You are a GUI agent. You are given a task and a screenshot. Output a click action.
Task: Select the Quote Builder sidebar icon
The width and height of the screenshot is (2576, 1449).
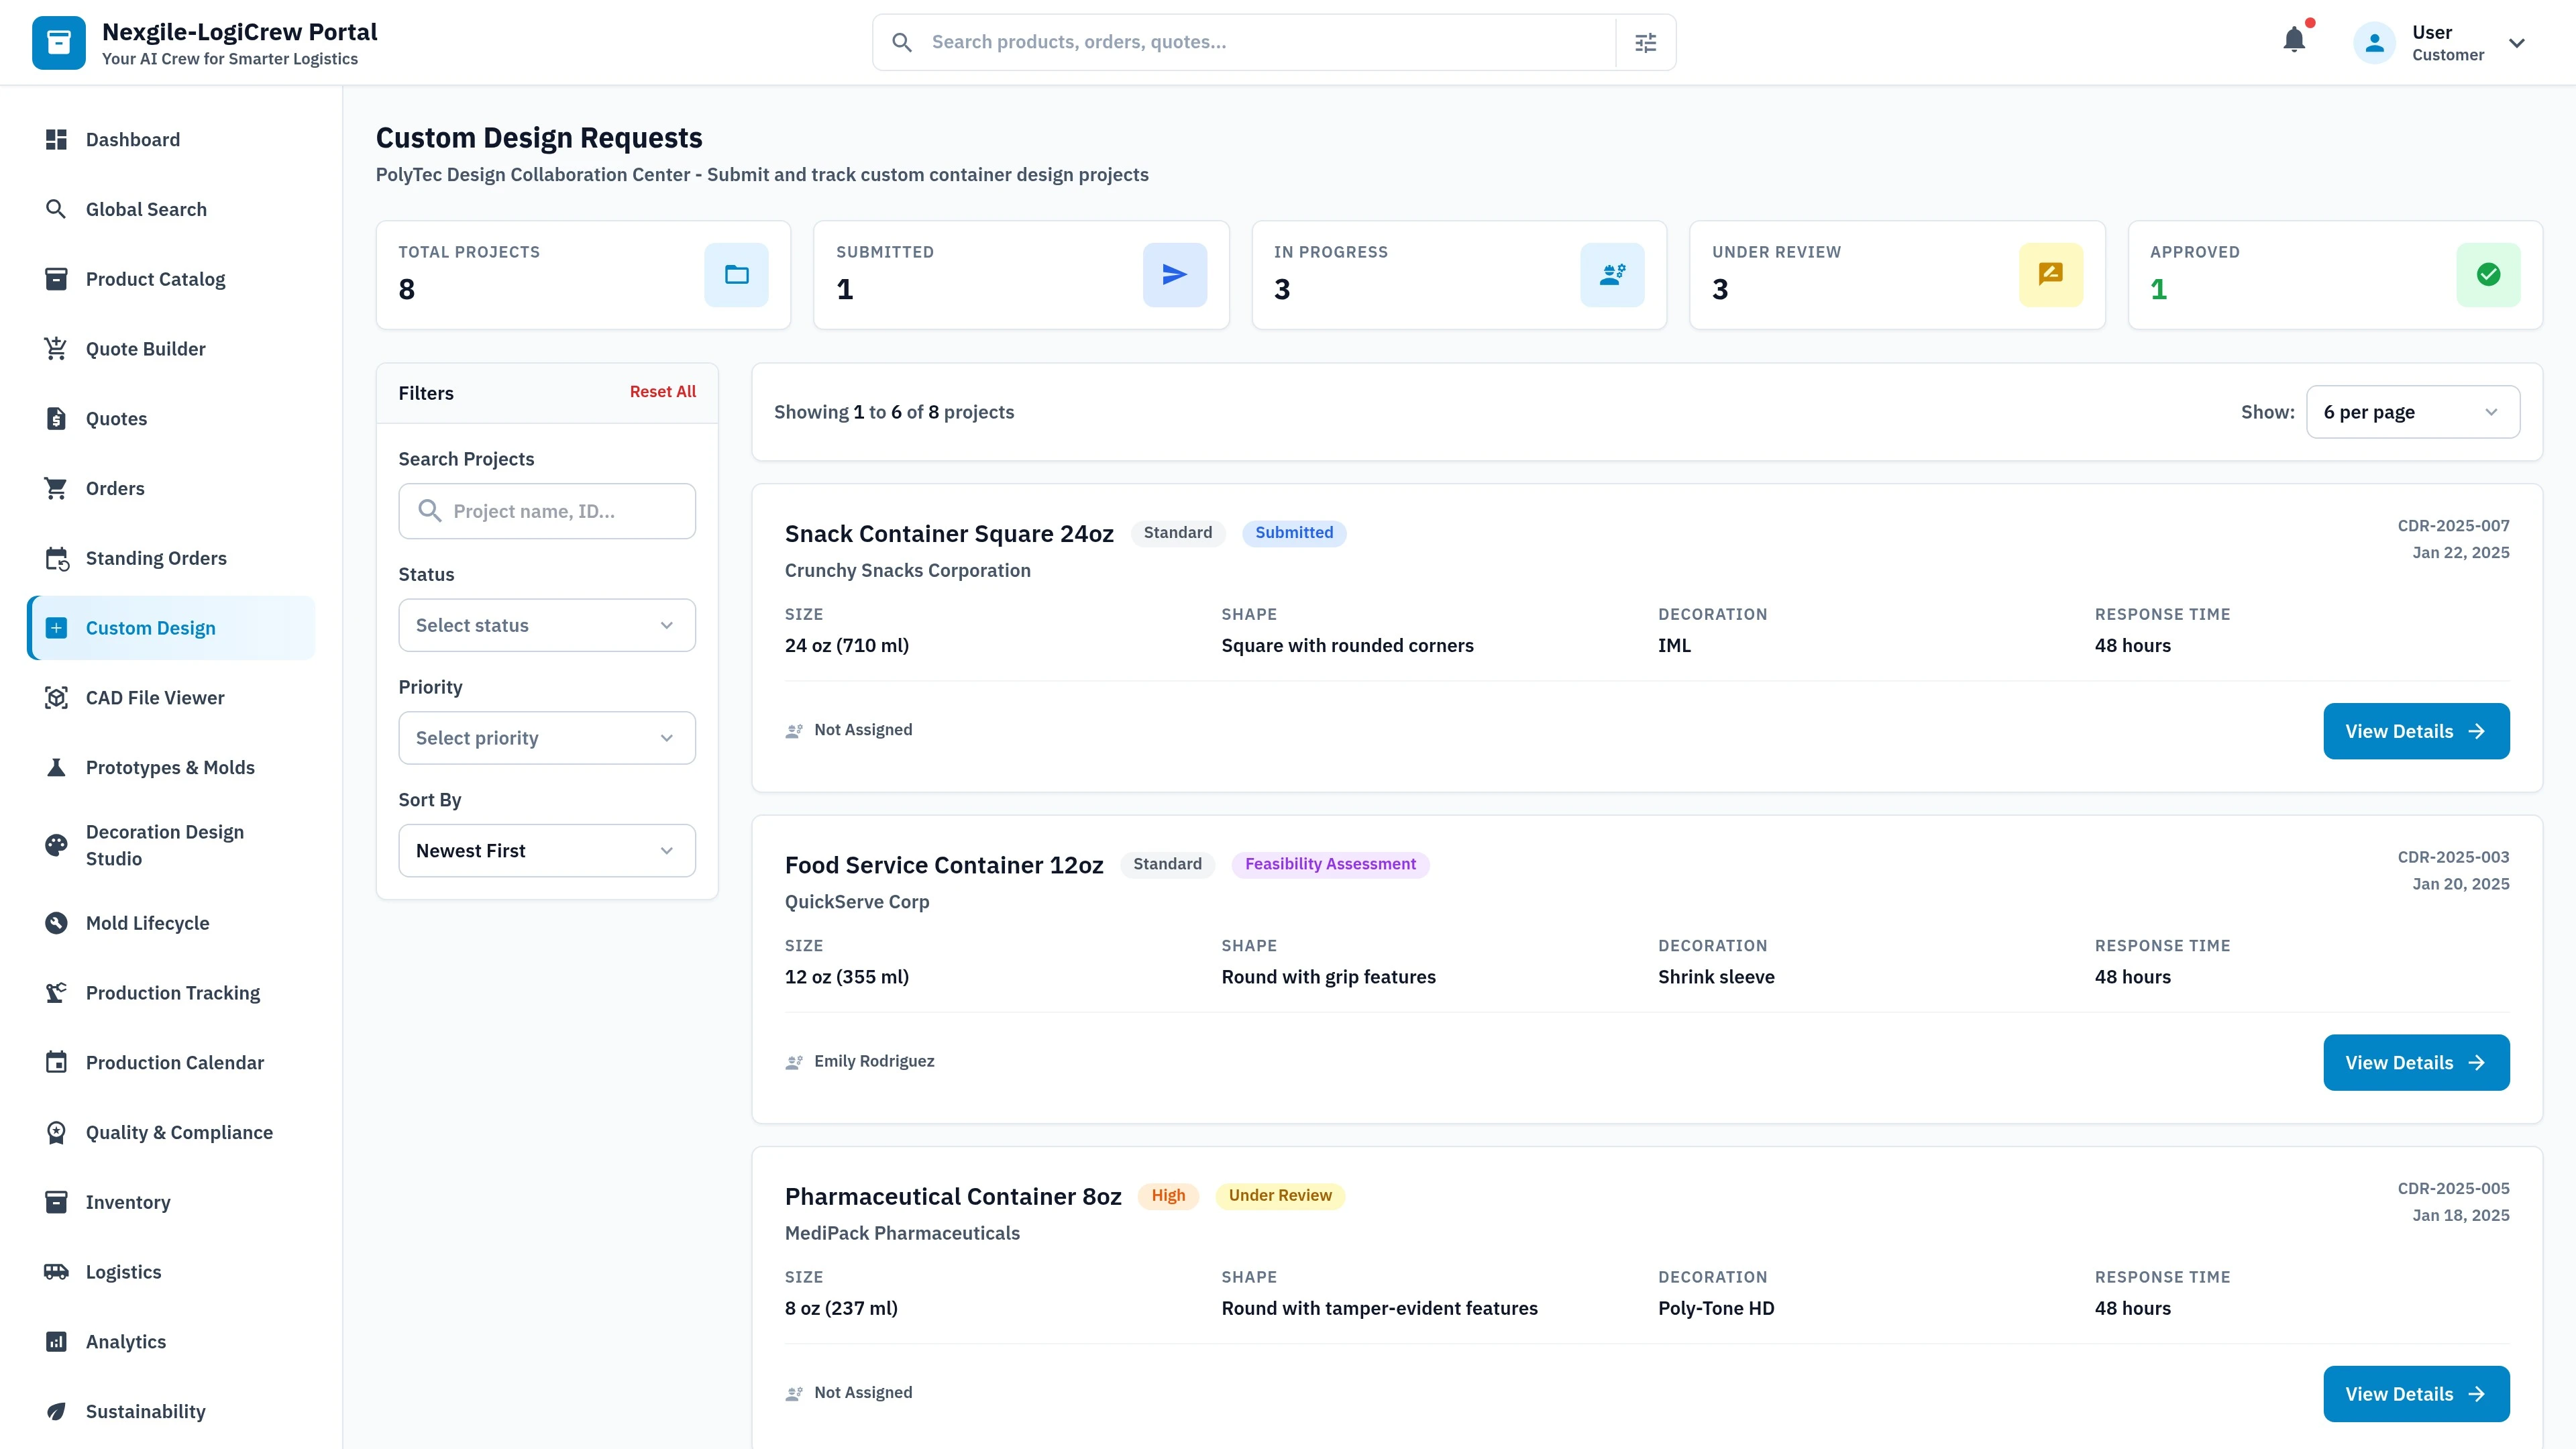56,348
